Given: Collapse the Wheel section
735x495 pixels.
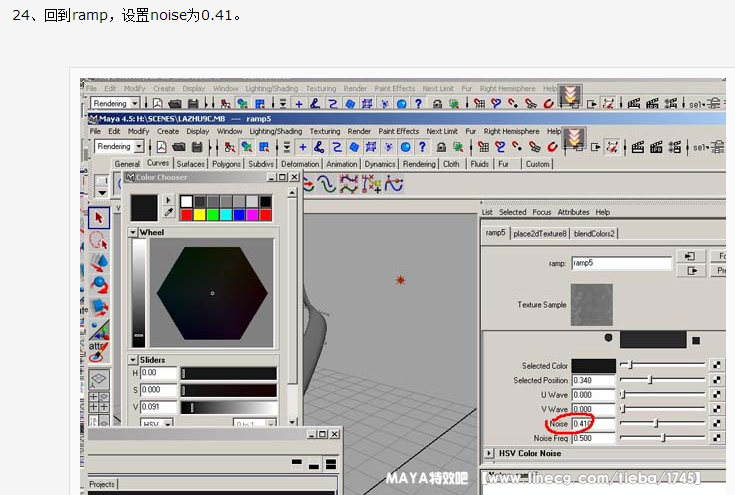Looking at the screenshot, I should click(133, 232).
